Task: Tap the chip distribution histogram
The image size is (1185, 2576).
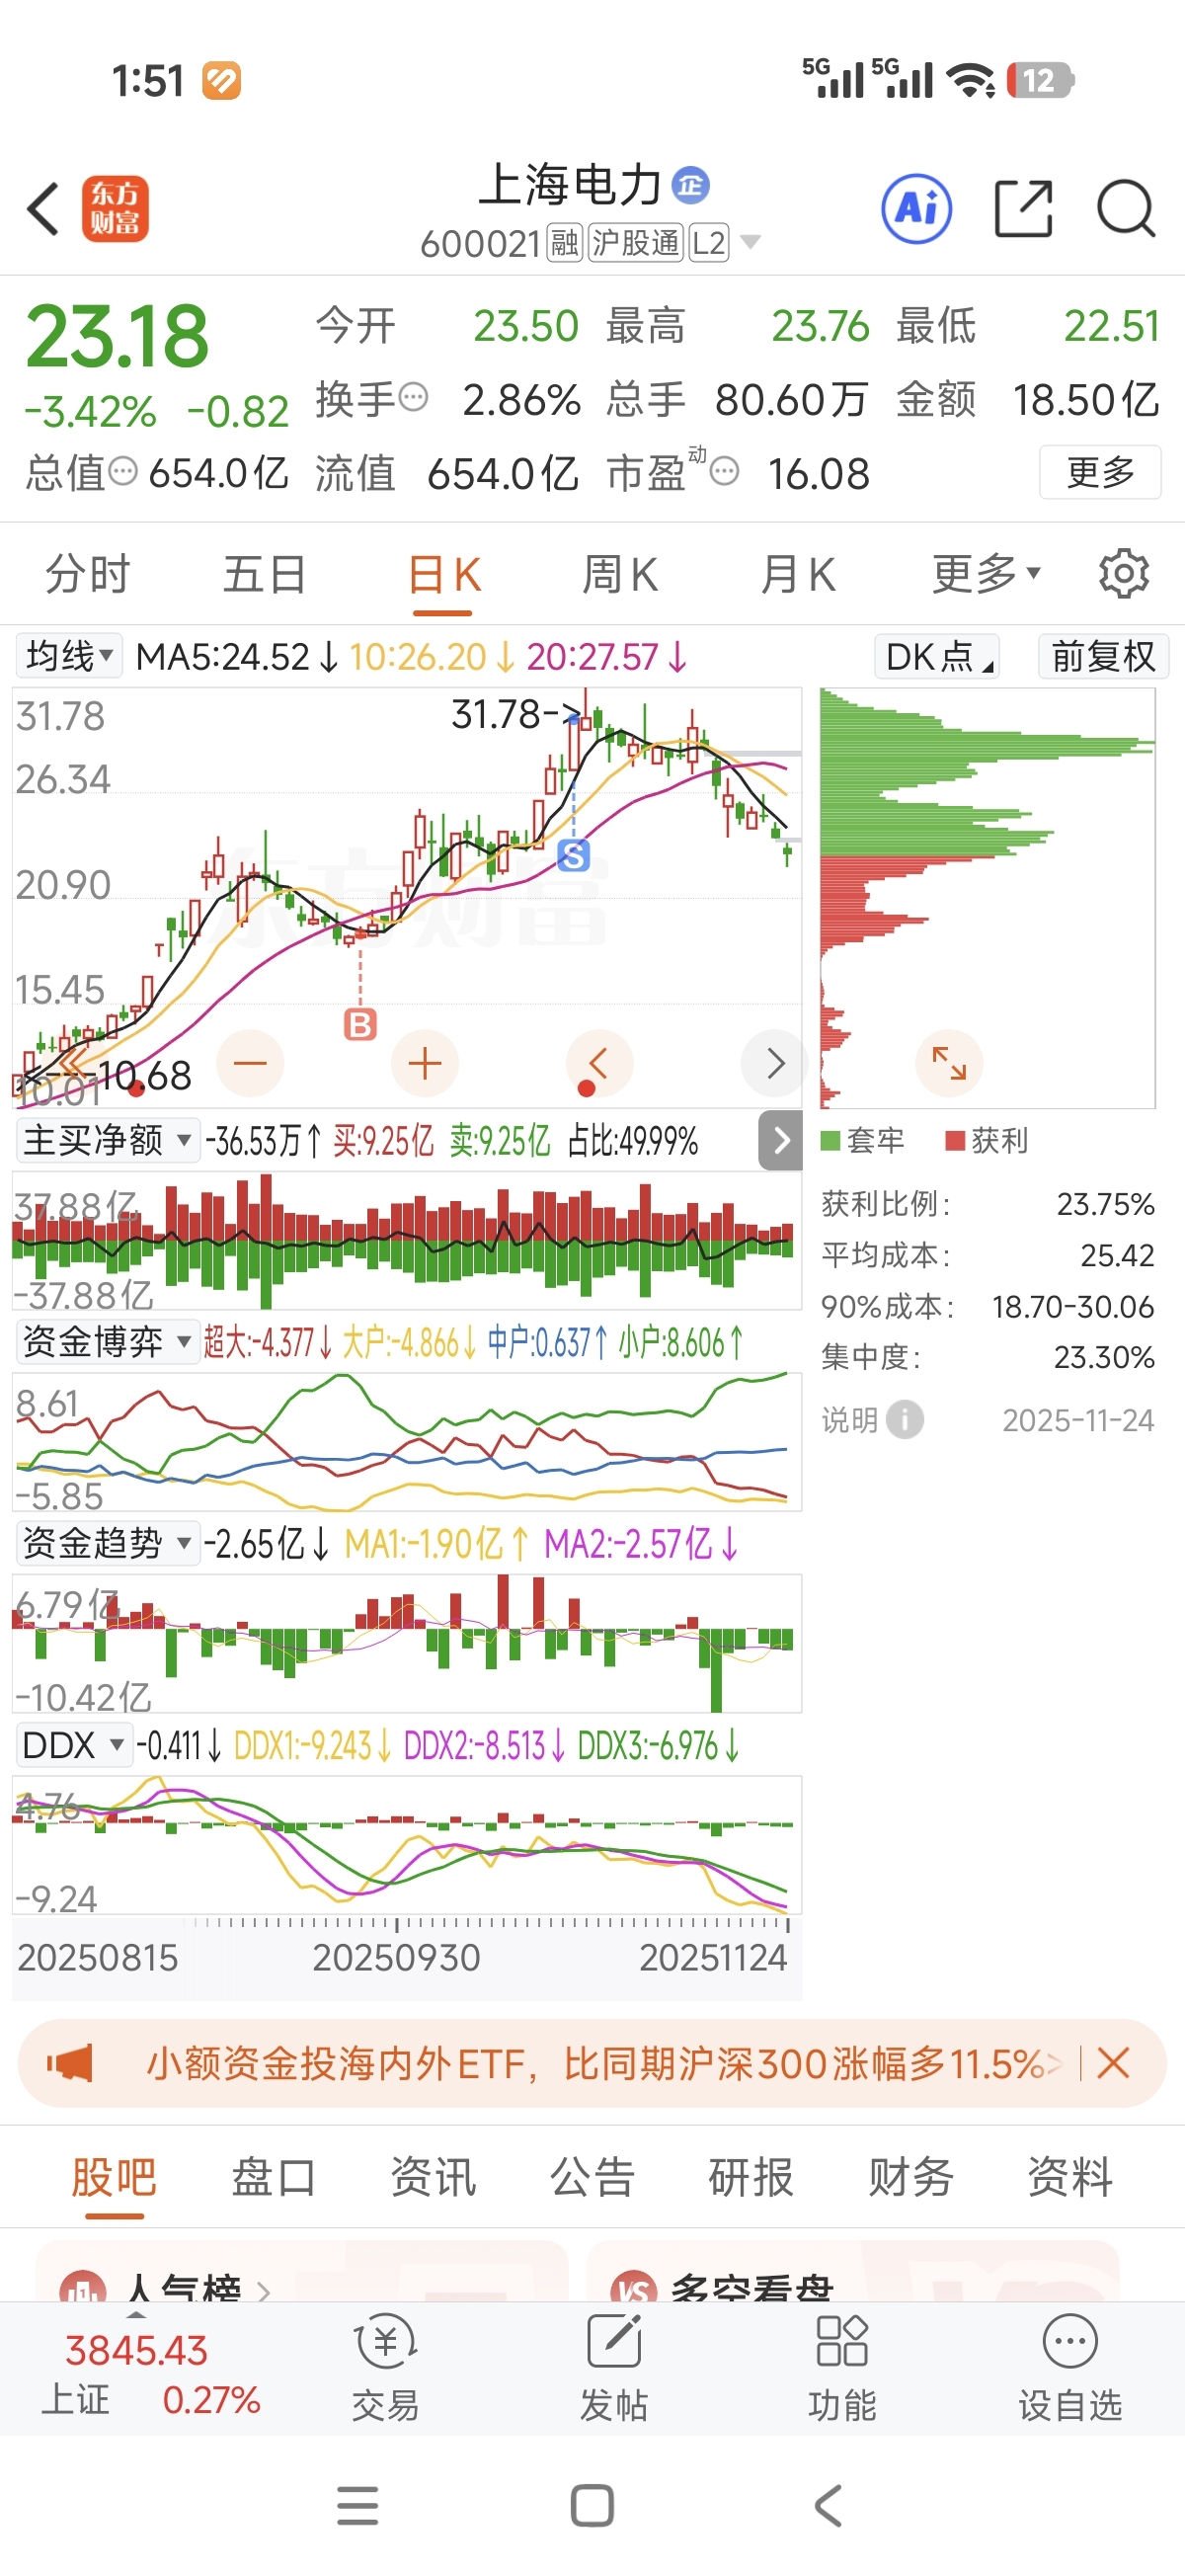Action: pyautogui.click(x=987, y=897)
